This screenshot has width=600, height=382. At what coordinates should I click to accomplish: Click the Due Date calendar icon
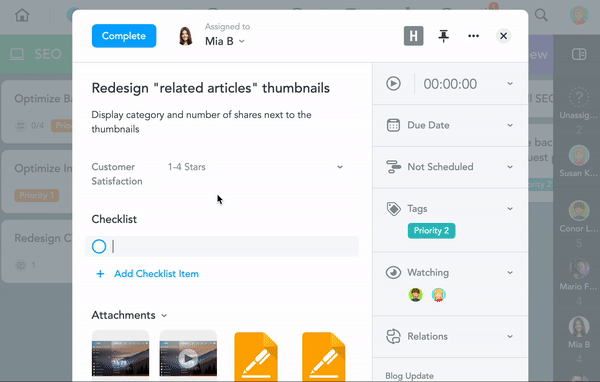pyautogui.click(x=393, y=125)
